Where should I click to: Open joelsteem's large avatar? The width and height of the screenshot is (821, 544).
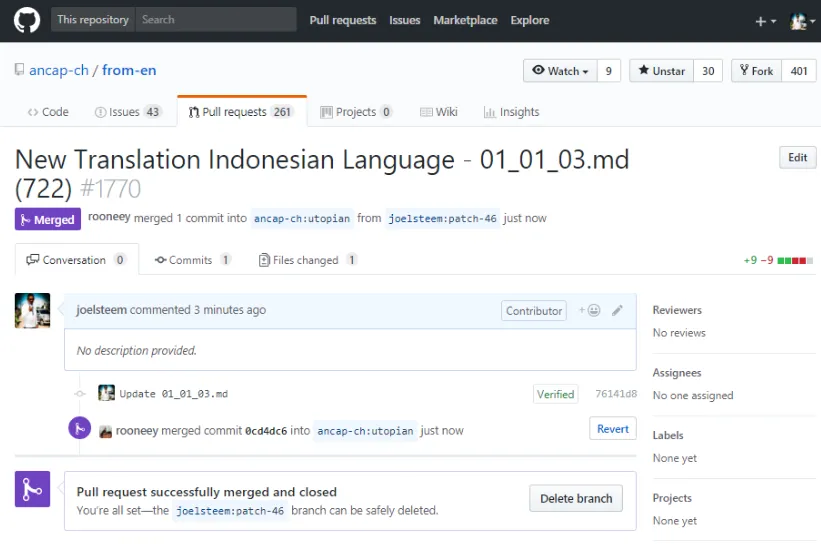(x=32, y=310)
